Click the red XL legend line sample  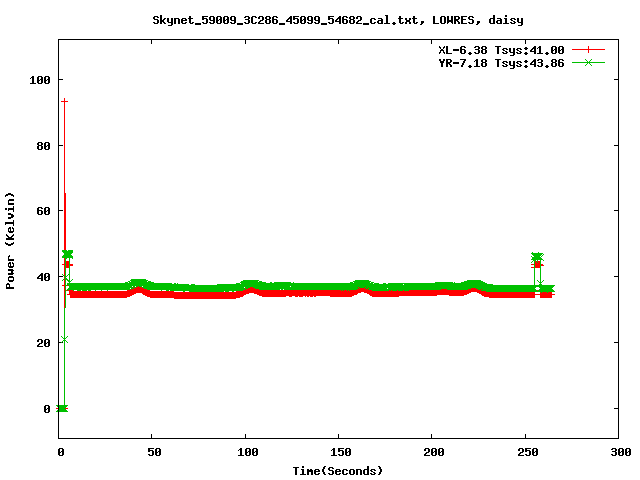tap(588, 50)
